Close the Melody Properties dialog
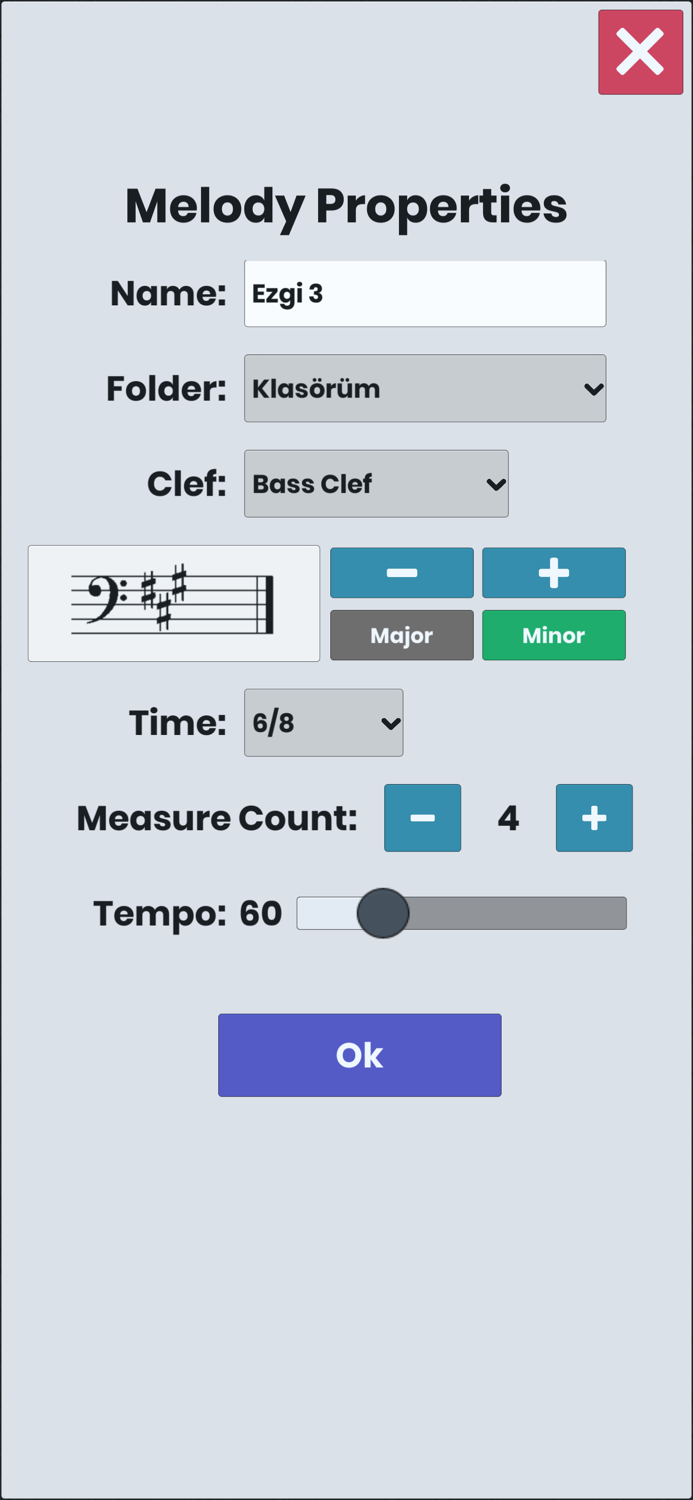The height and width of the screenshot is (1500, 693). (x=640, y=53)
